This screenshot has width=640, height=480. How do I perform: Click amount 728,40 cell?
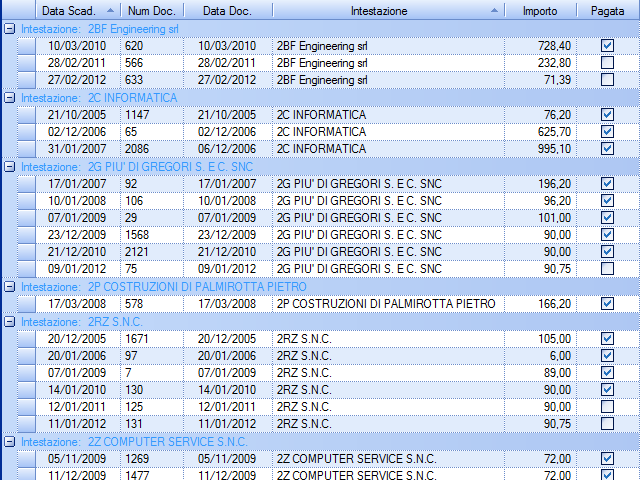click(540, 46)
